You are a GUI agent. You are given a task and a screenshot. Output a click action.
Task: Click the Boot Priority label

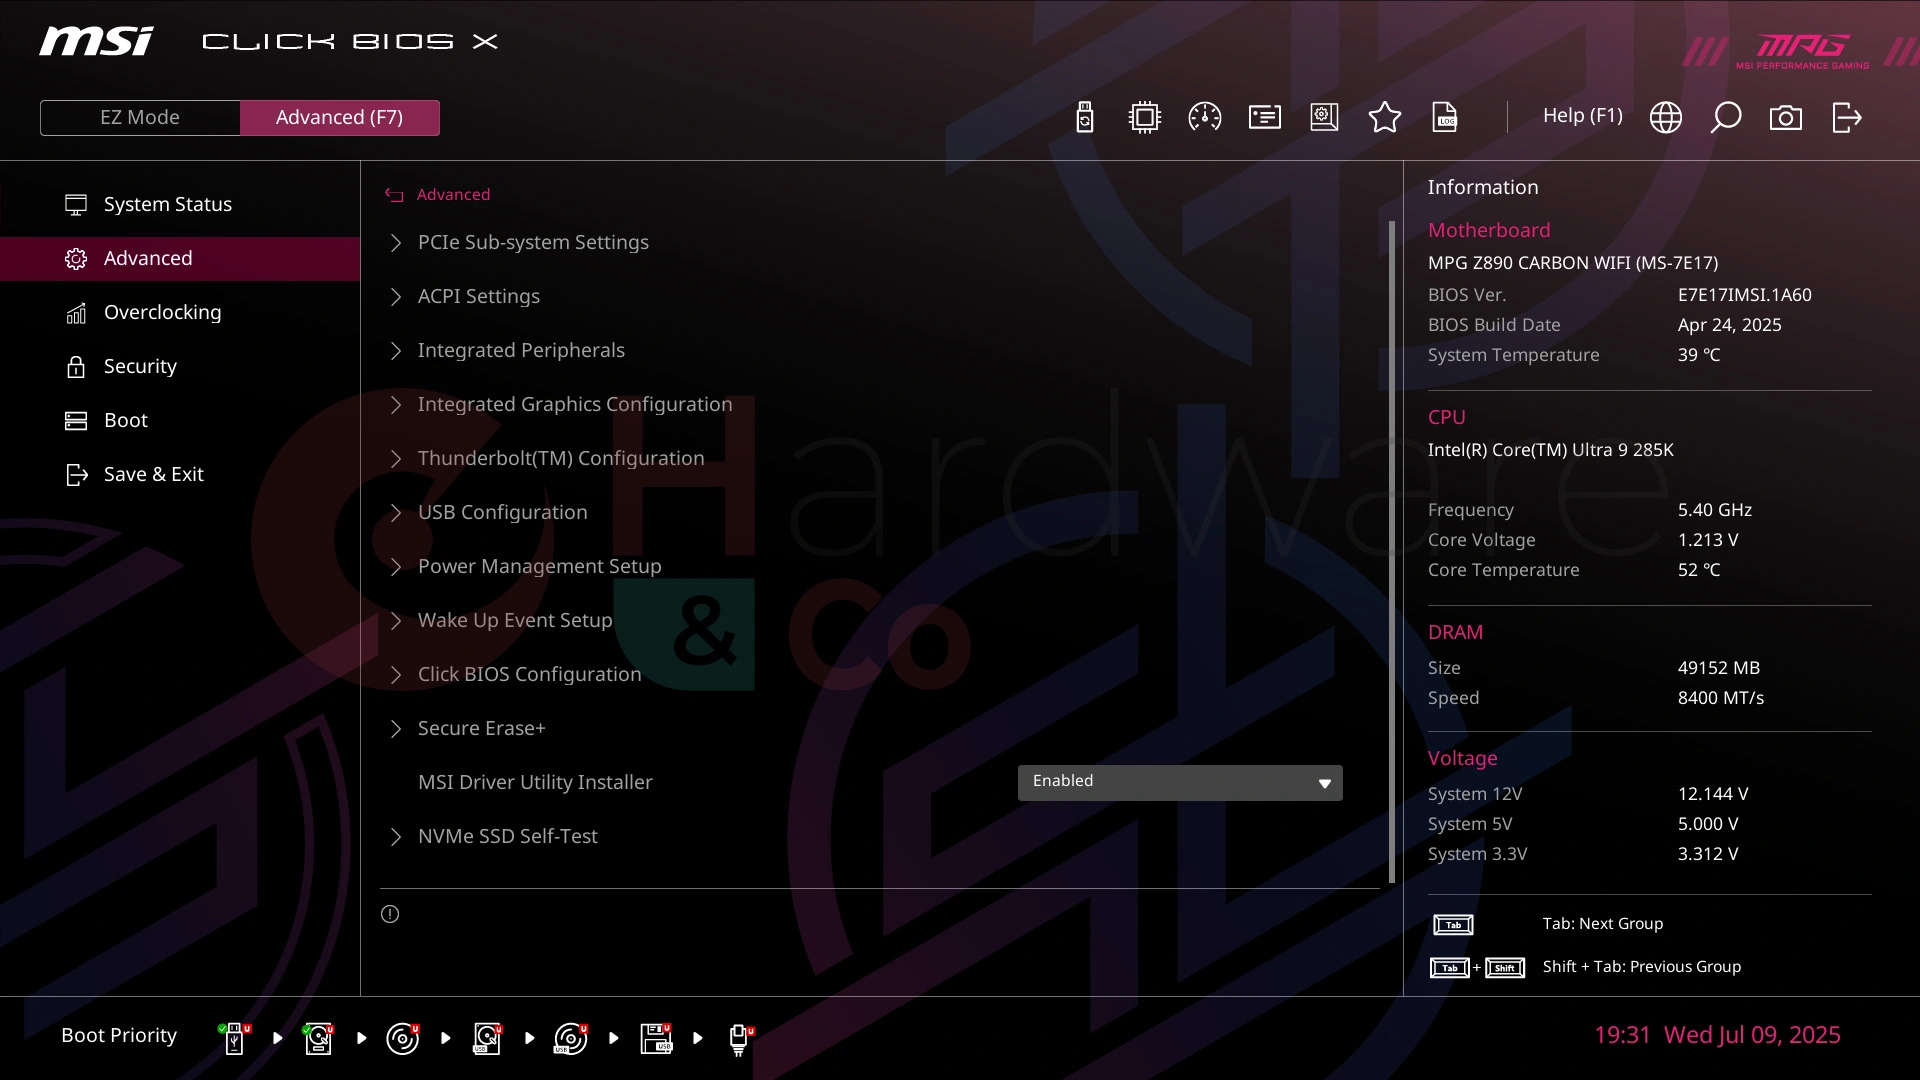click(119, 1036)
